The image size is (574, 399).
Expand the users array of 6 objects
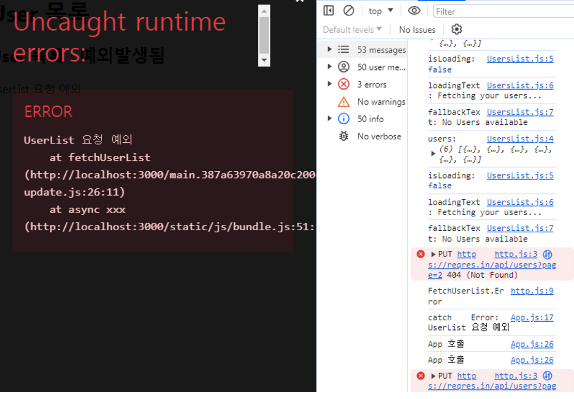point(433,153)
